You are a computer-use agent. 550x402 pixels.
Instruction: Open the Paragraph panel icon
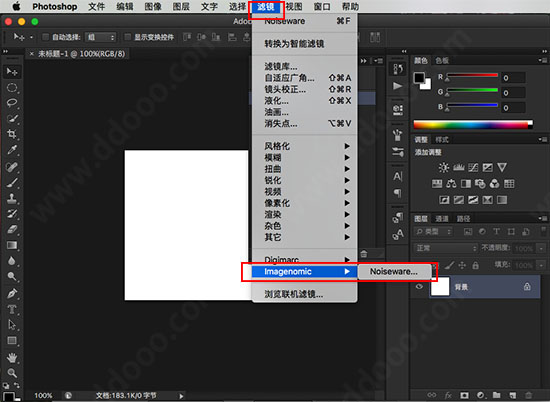coord(398,192)
